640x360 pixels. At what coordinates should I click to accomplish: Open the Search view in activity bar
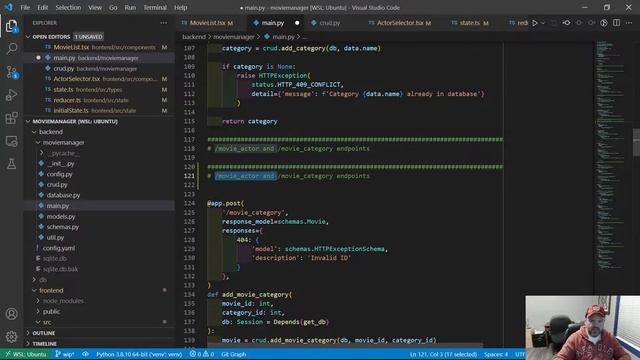[x=11, y=49]
